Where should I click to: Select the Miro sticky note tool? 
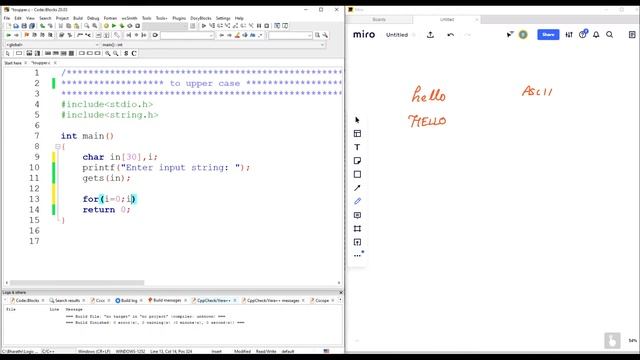357,161
